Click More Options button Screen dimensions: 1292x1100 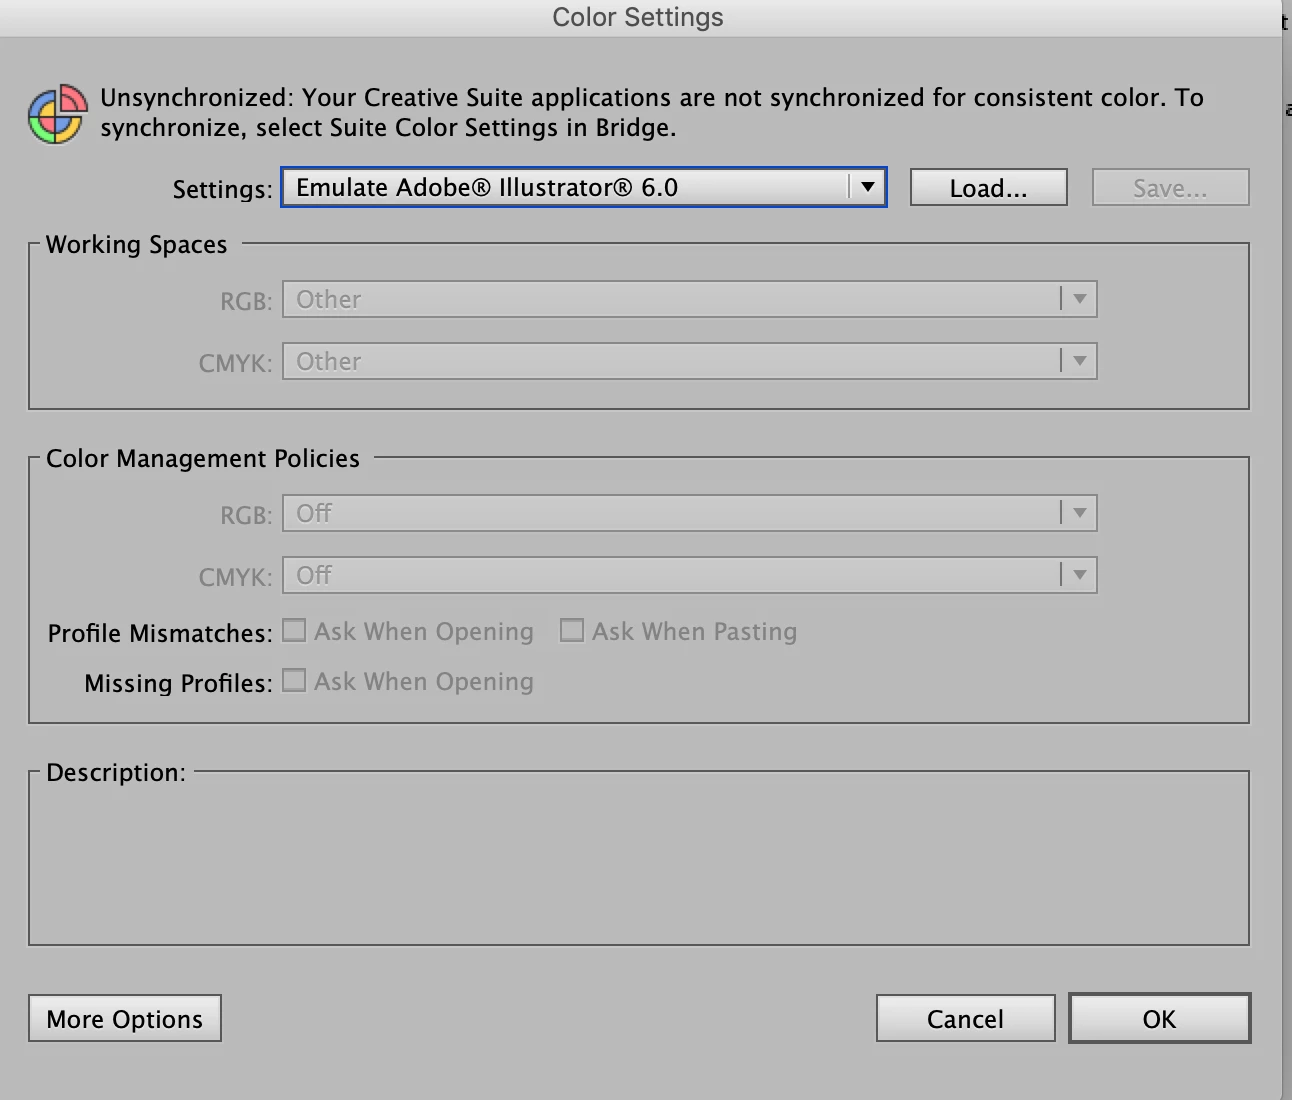click(125, 1018)
